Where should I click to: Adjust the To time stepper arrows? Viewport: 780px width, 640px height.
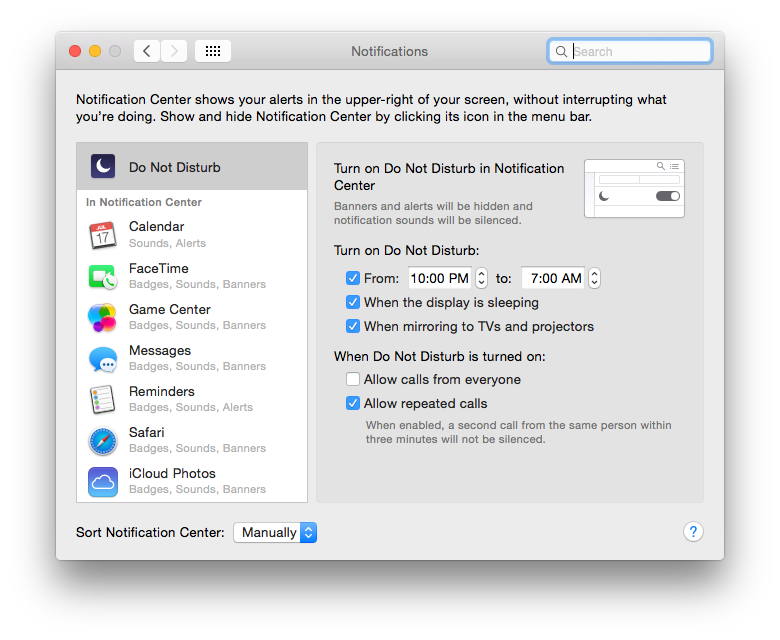click(594, 278)
